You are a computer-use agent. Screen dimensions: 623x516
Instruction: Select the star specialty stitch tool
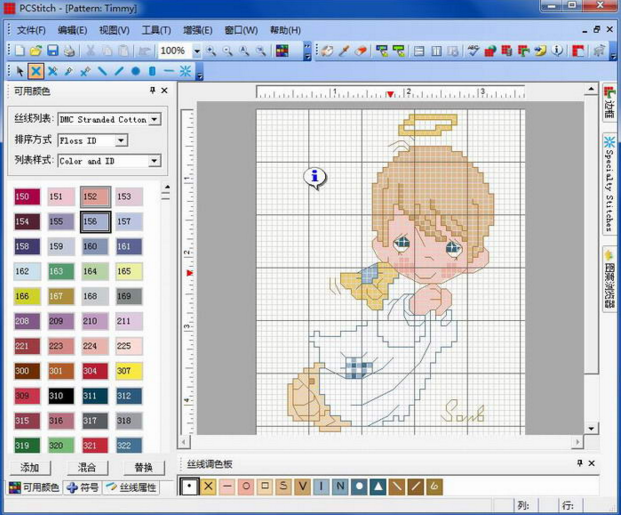(185, 72)
